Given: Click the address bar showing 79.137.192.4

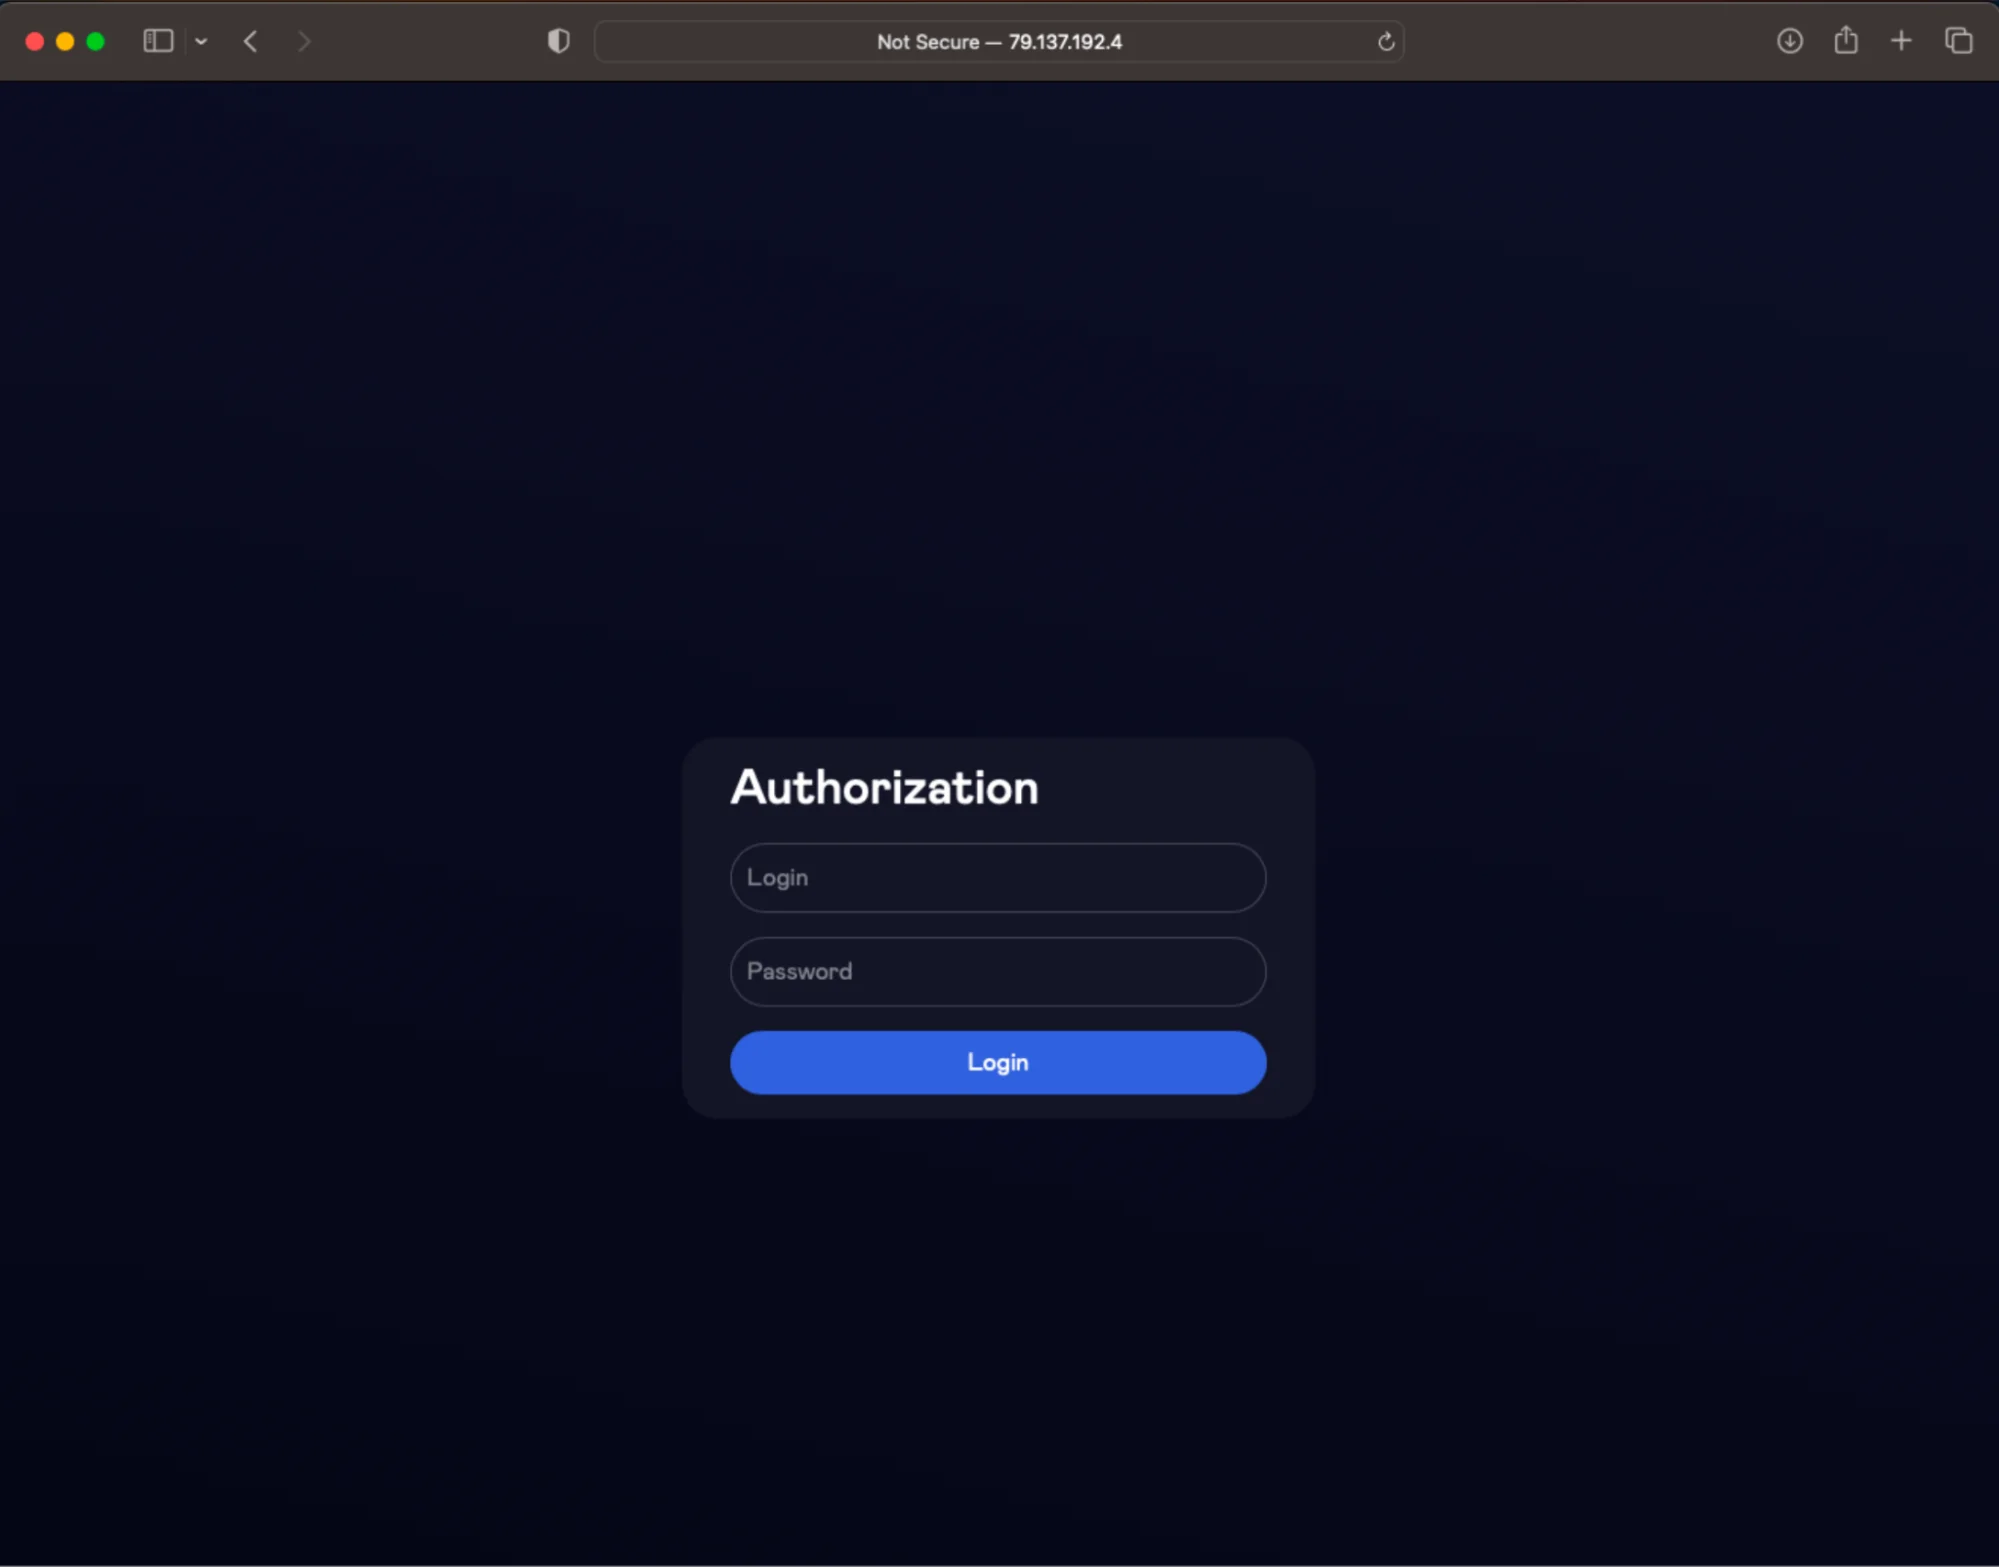Looking at the screenshot, I should click(999, 42).
